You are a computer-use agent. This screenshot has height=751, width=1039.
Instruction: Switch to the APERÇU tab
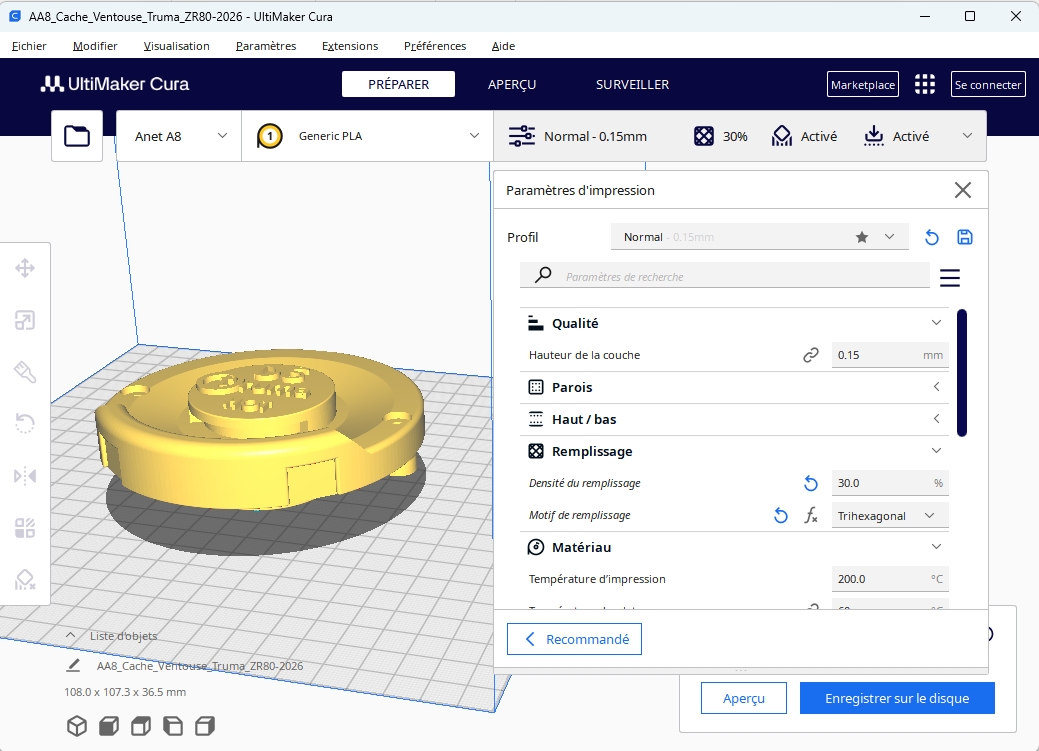(512, 85)
